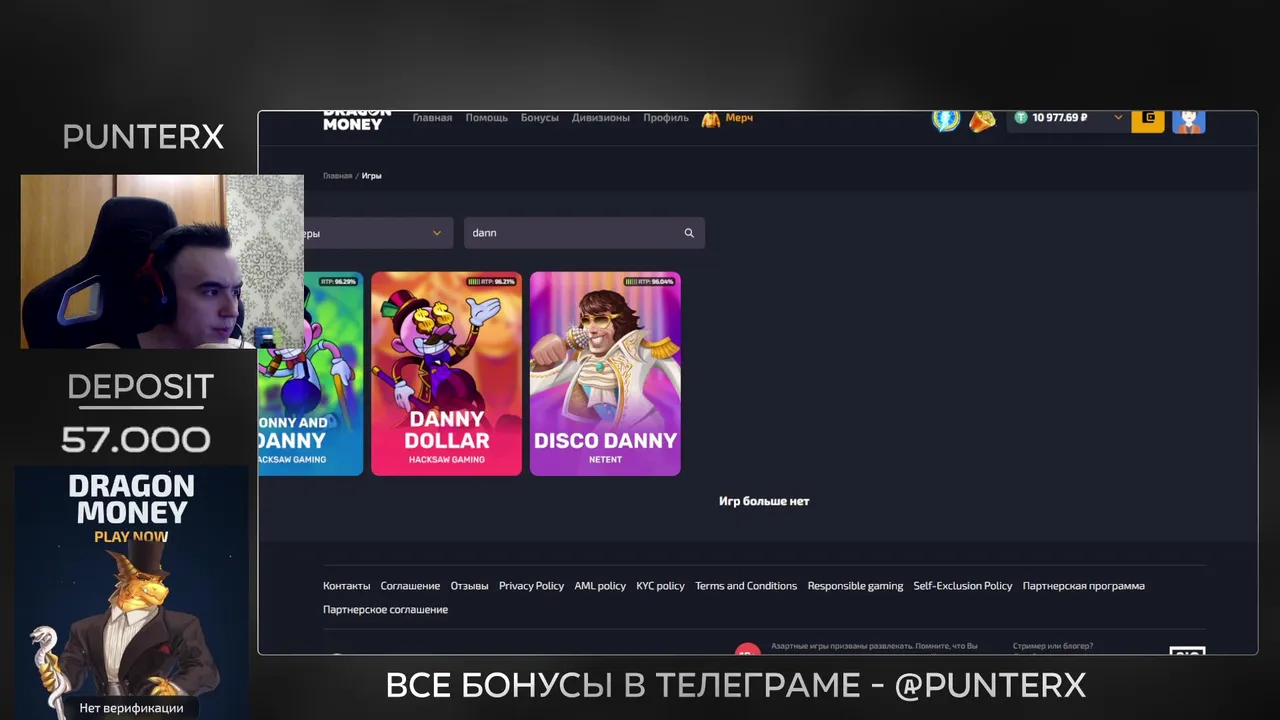
Task: Open the user avatar profile
Action: pyautogui.click(x=1189, y=121)
